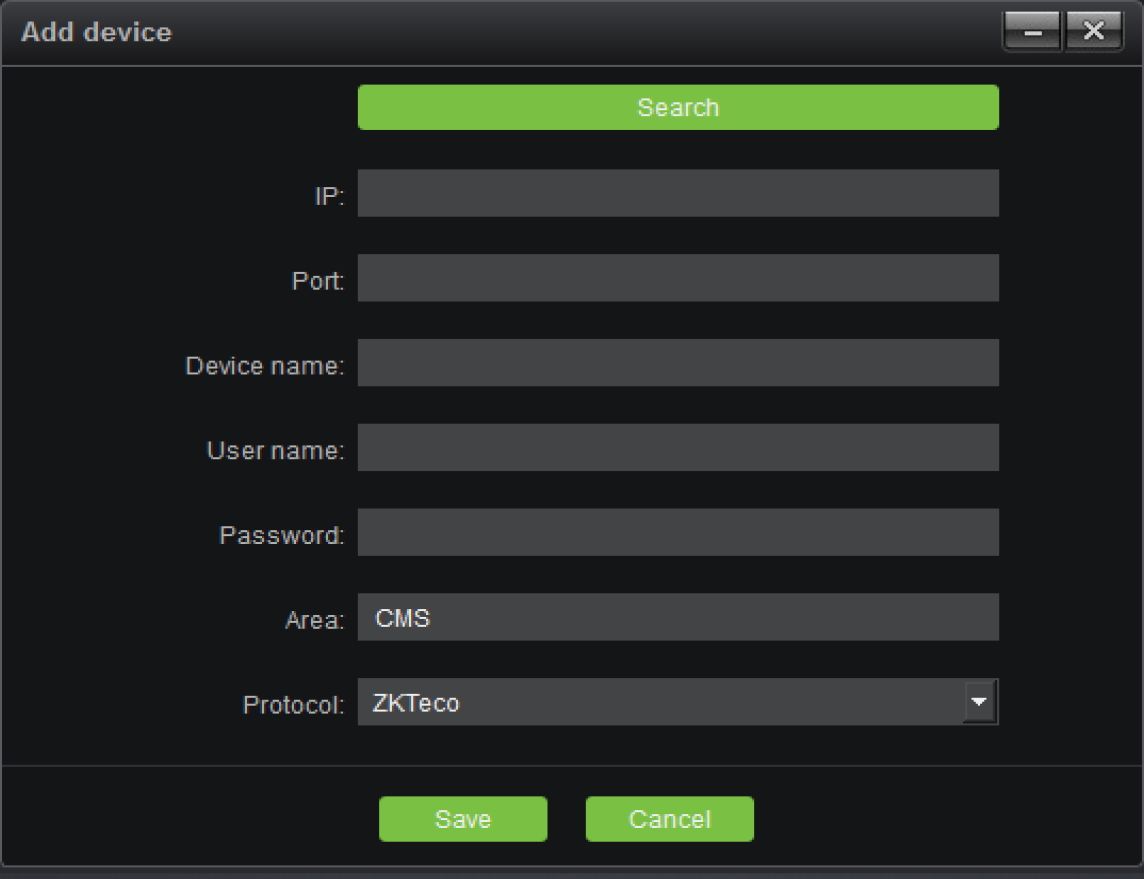Select the Device name text box
Viewport: 1144px width, 879px height.
[678, 363]
